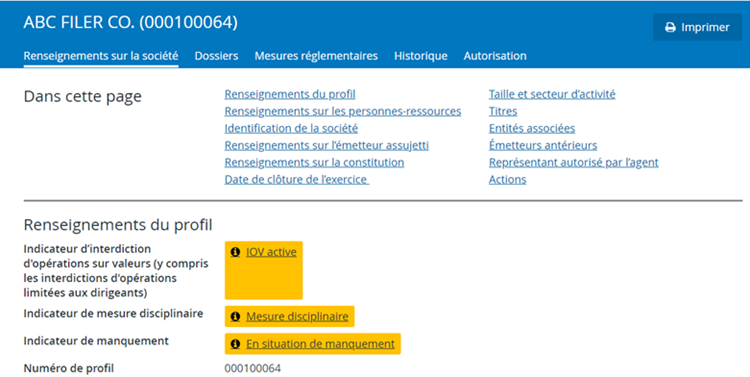Screen dimensions: 750x377
Task: Click the Indicateur d'interdiction d'opérations label
Action: (116, 271)
